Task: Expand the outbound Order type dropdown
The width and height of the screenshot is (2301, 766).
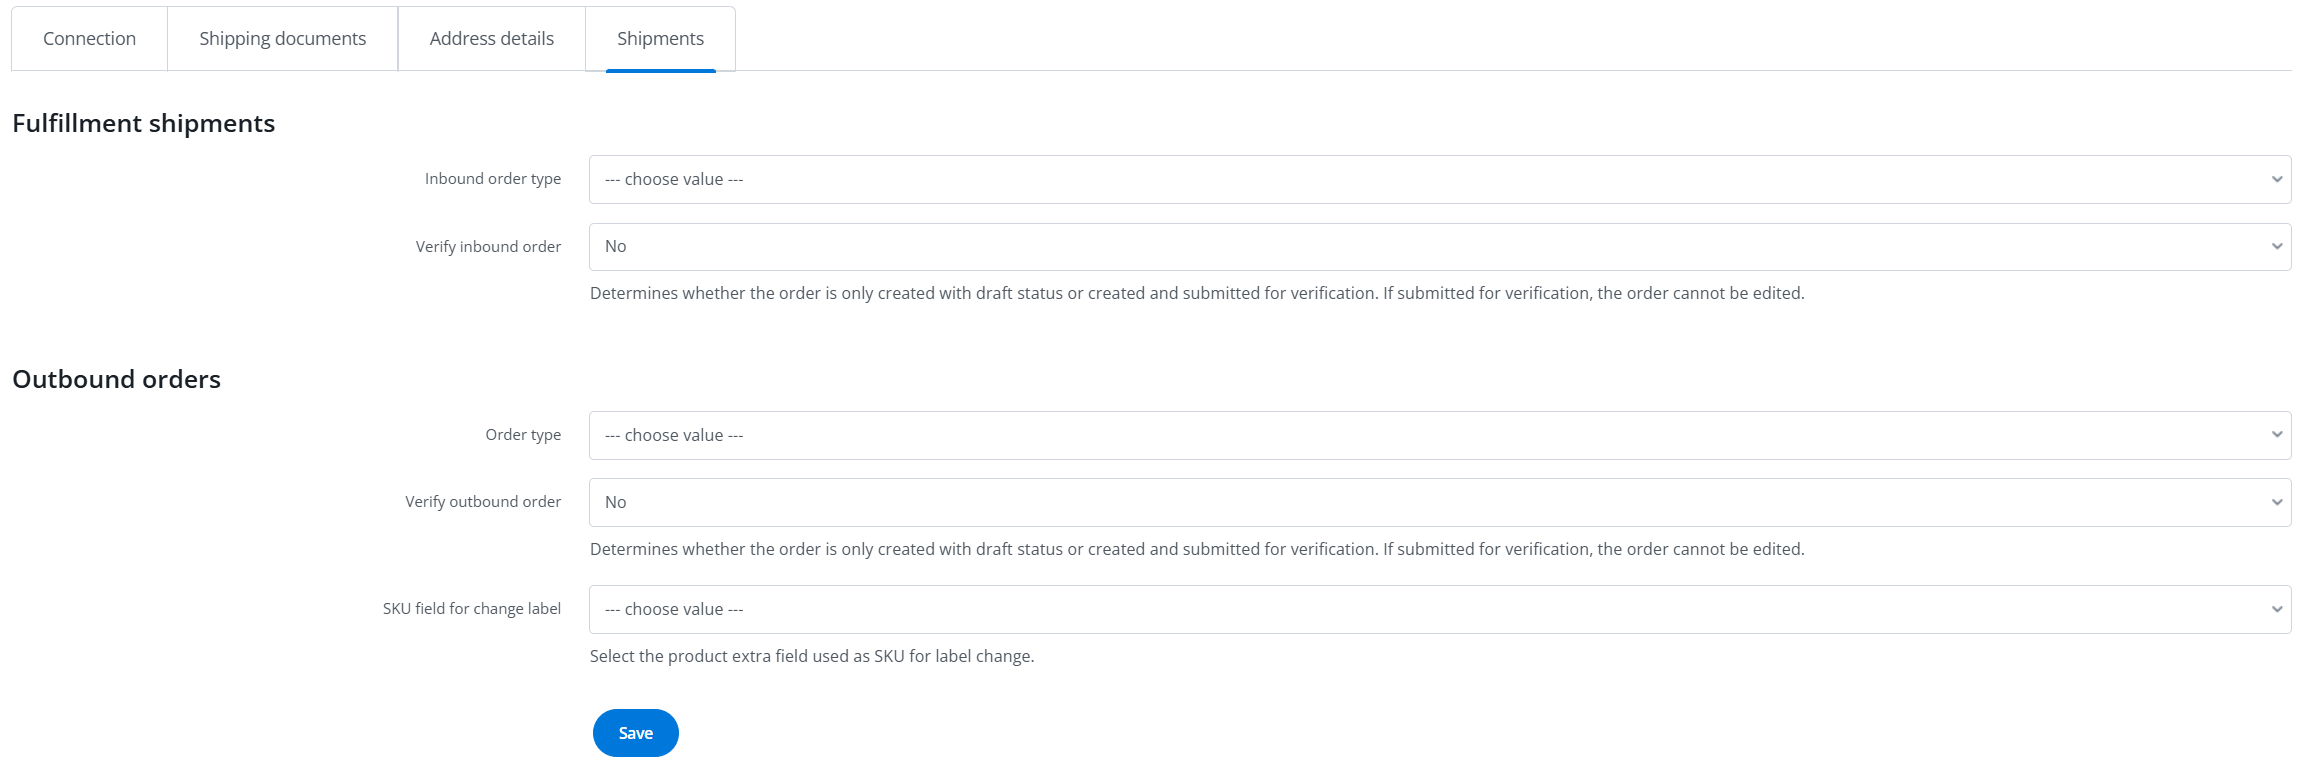Action: pyautogui.click(x=1439, y=436)
